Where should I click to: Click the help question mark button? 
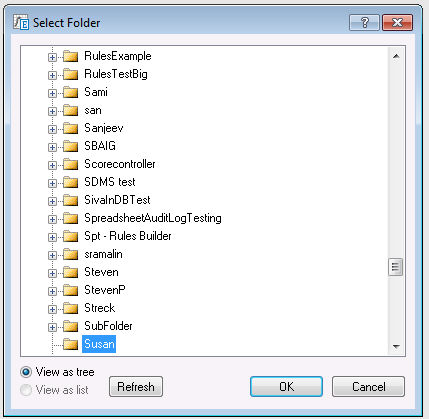tap(364, 23)
